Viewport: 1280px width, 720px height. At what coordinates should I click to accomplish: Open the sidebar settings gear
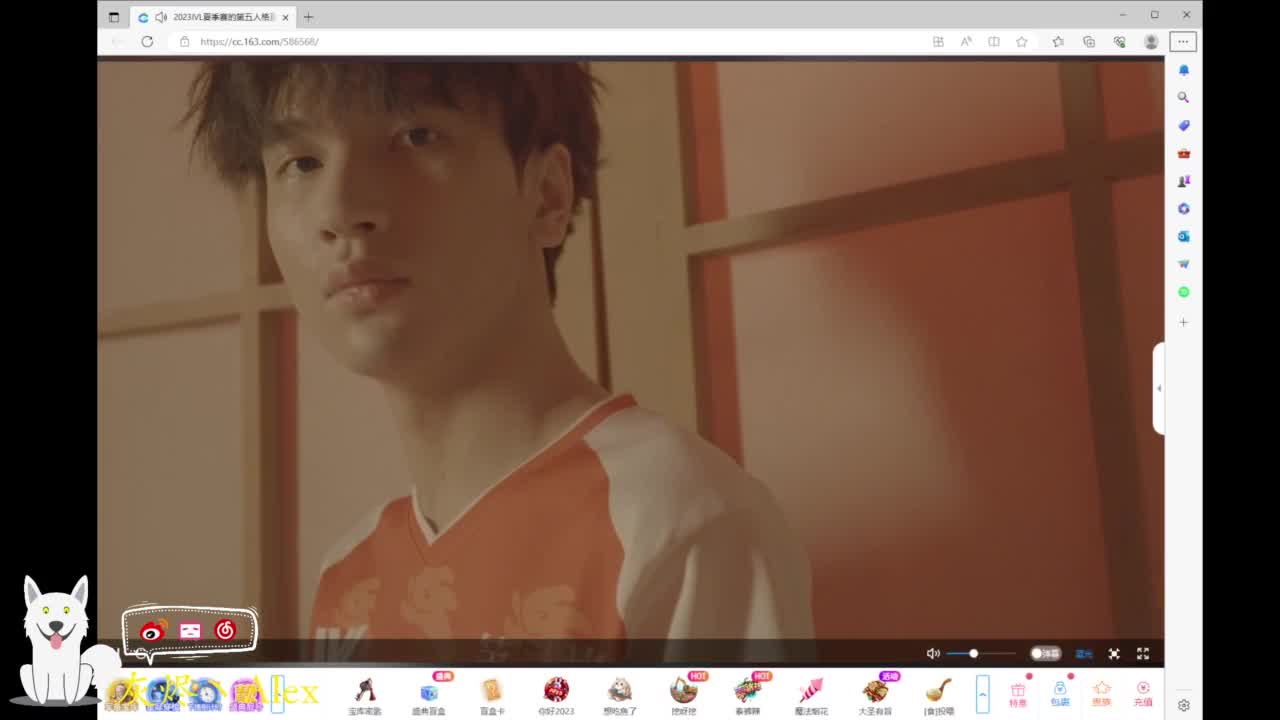pos(1184,705)
